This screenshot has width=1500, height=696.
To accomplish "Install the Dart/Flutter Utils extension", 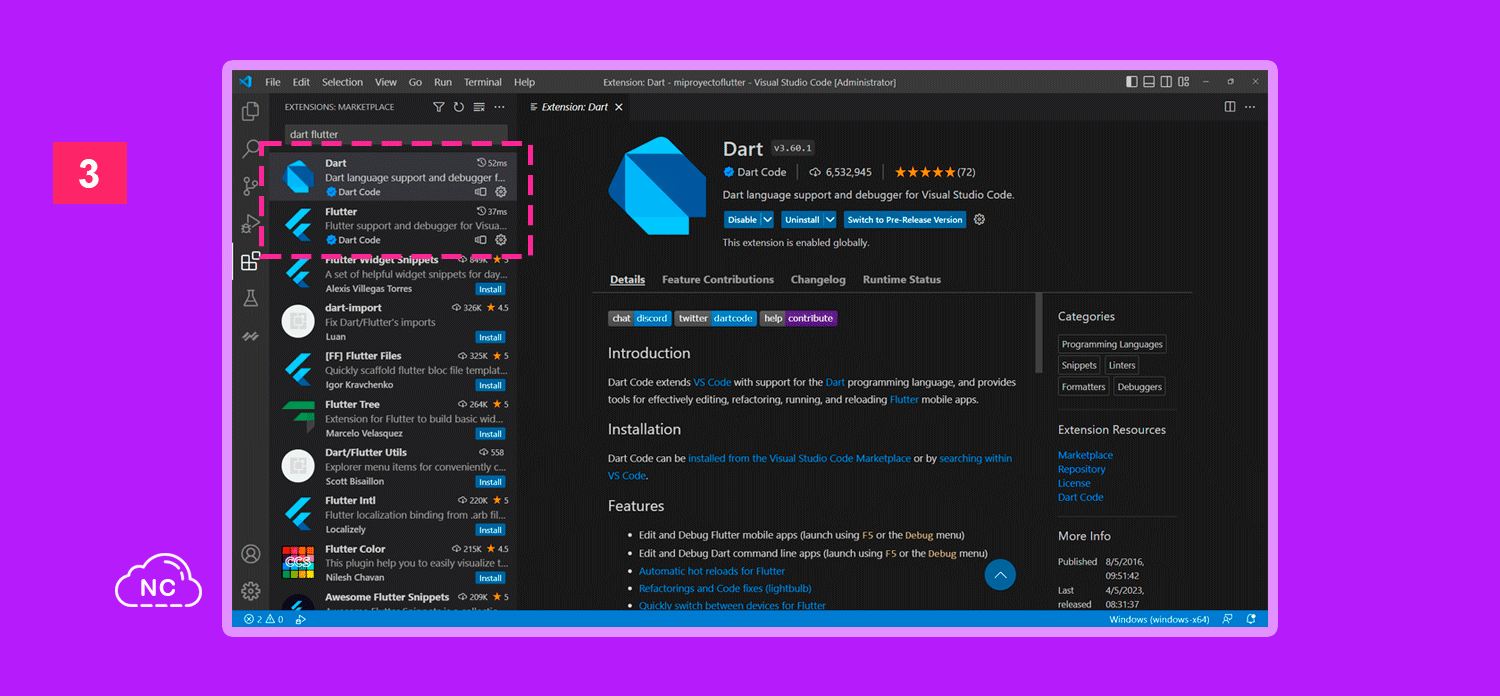I will point(490,482).
